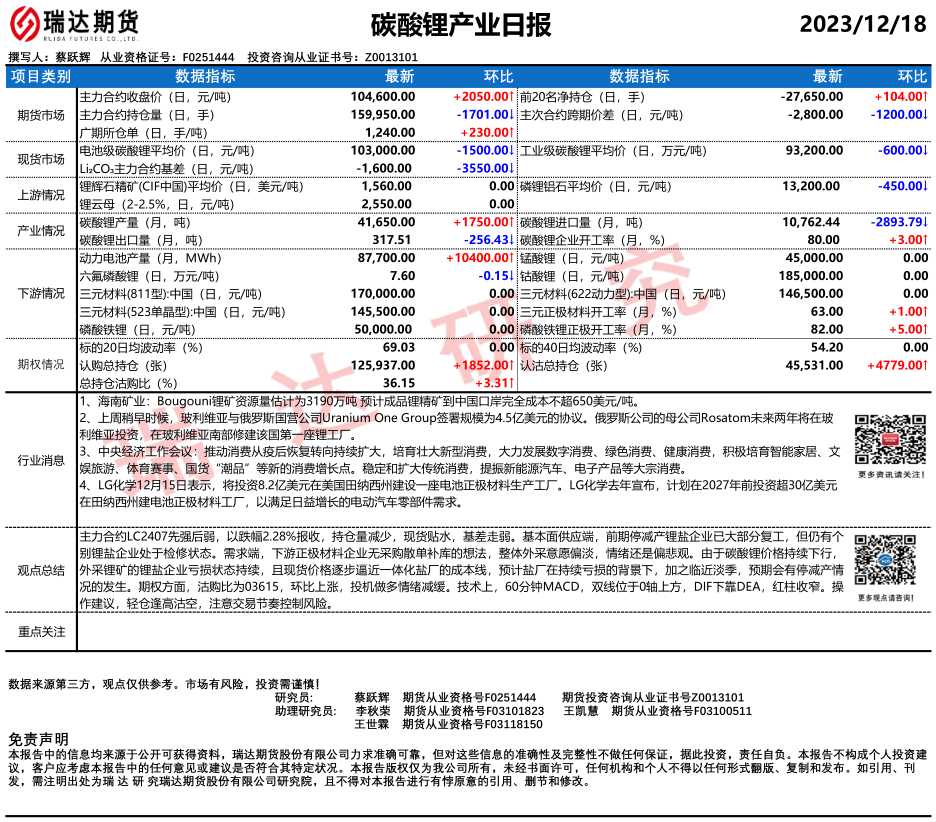Click the empty 重点关注 content field
Screen dimensions: 936x822
point(500,631)
